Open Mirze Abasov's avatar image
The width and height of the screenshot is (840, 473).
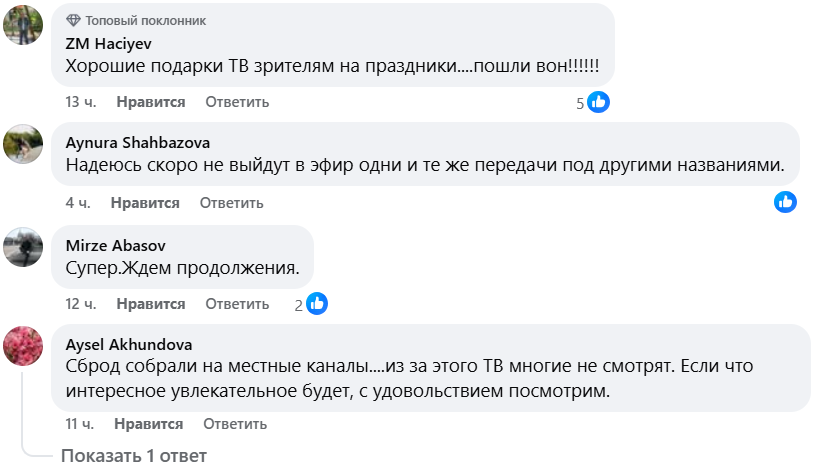click(24, 246)
